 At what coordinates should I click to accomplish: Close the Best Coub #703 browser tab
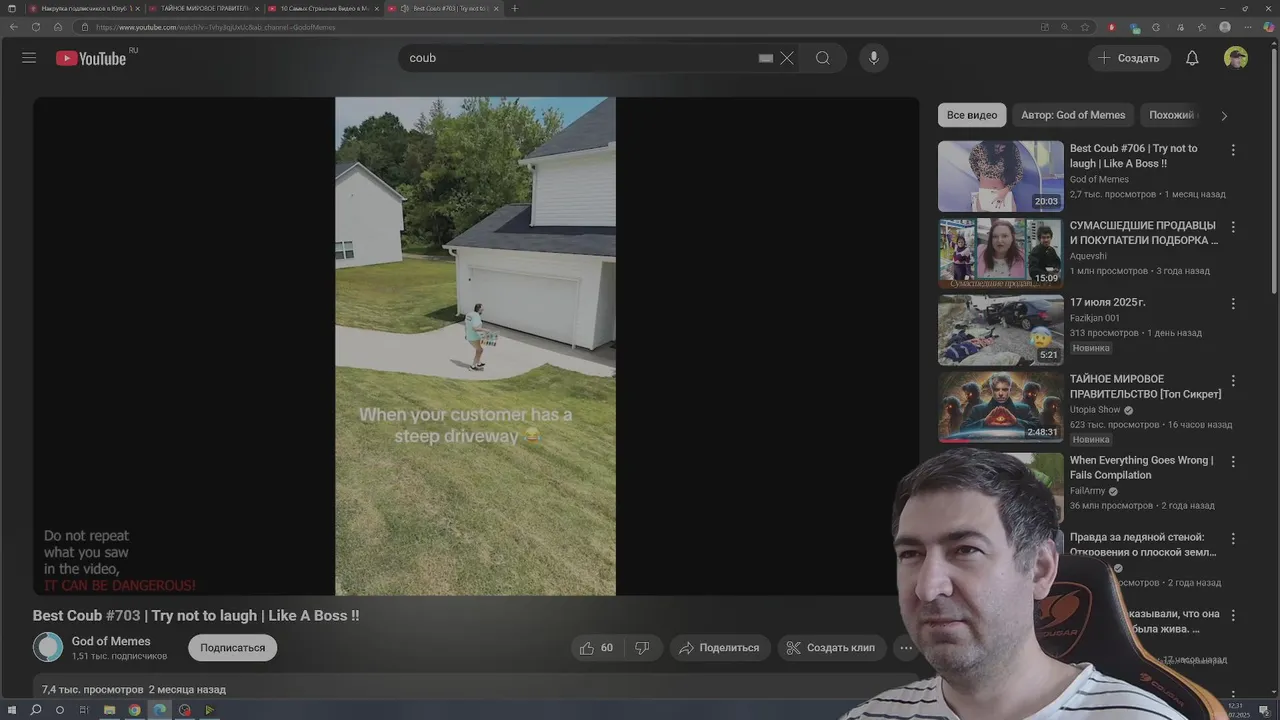point(496,8)
